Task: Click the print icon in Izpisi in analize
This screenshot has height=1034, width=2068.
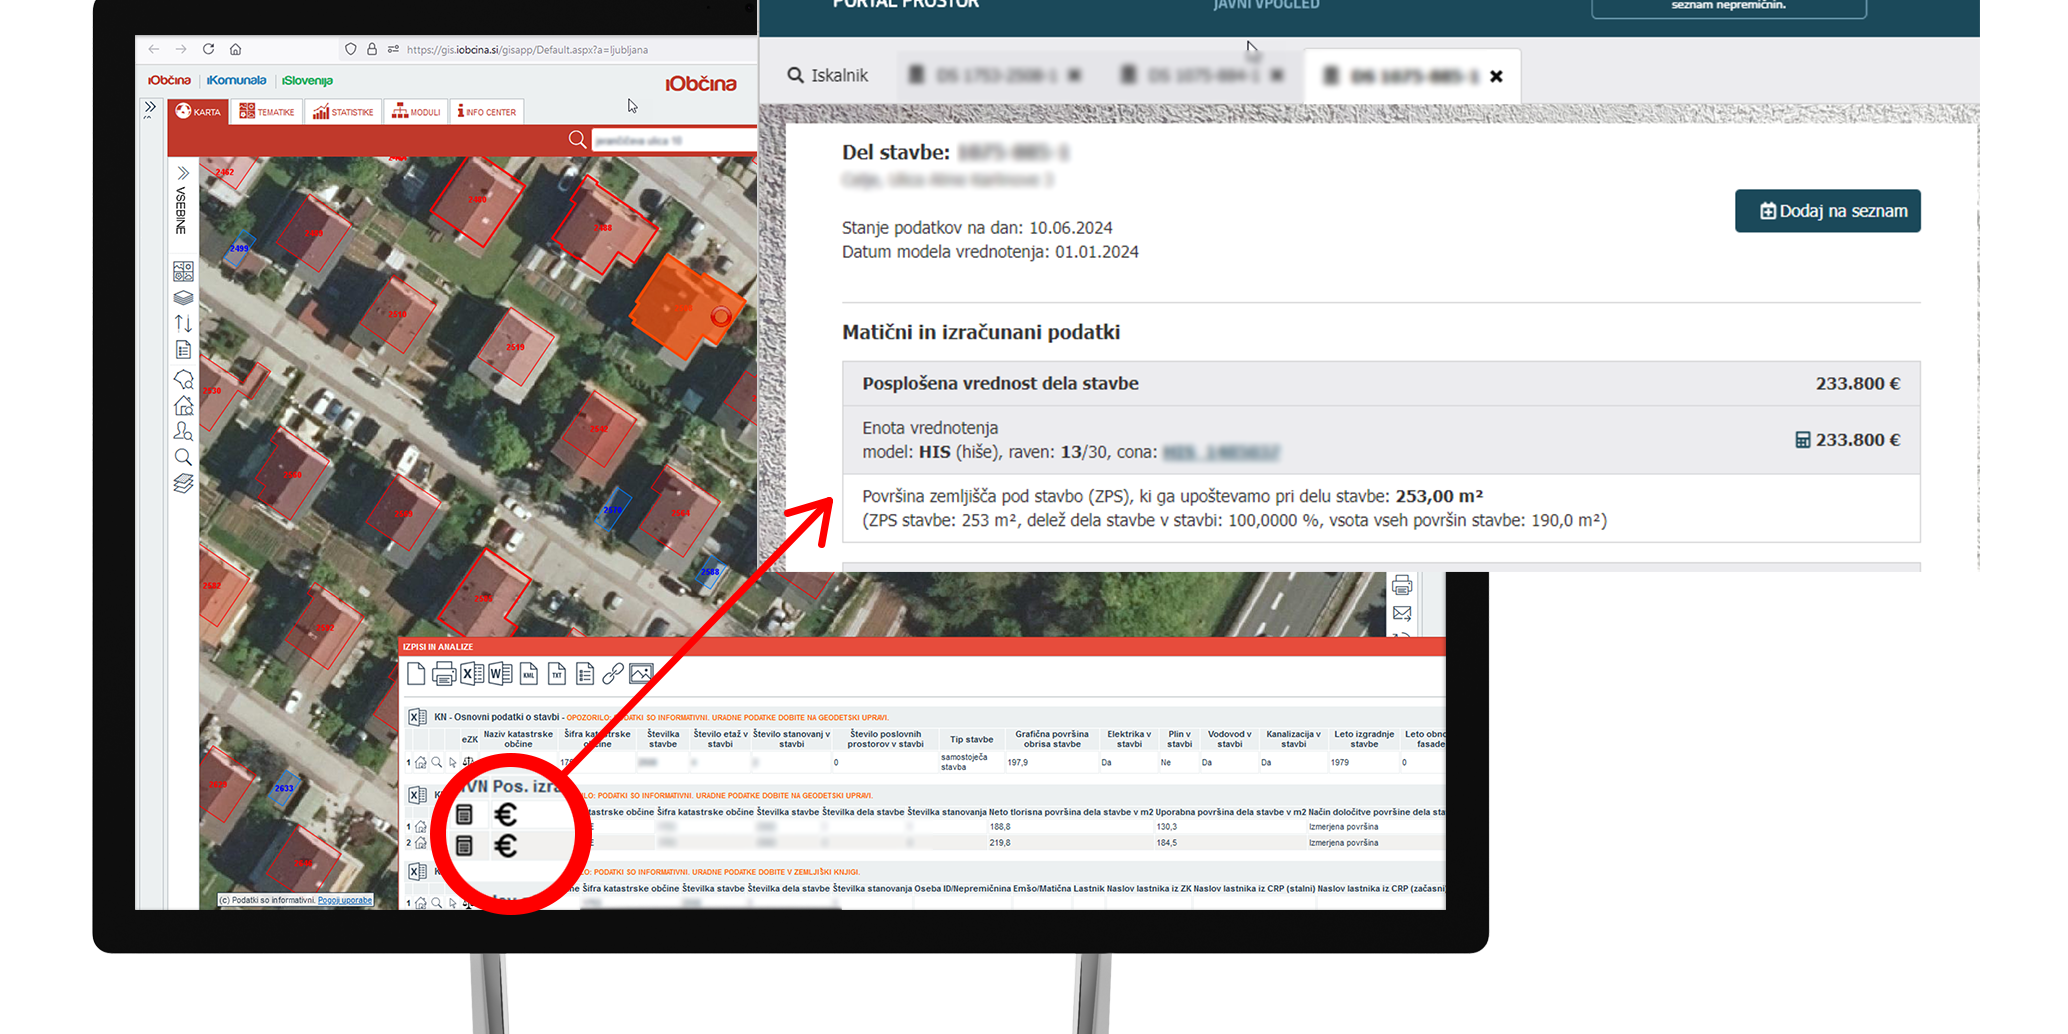Action: click(444, 674)
